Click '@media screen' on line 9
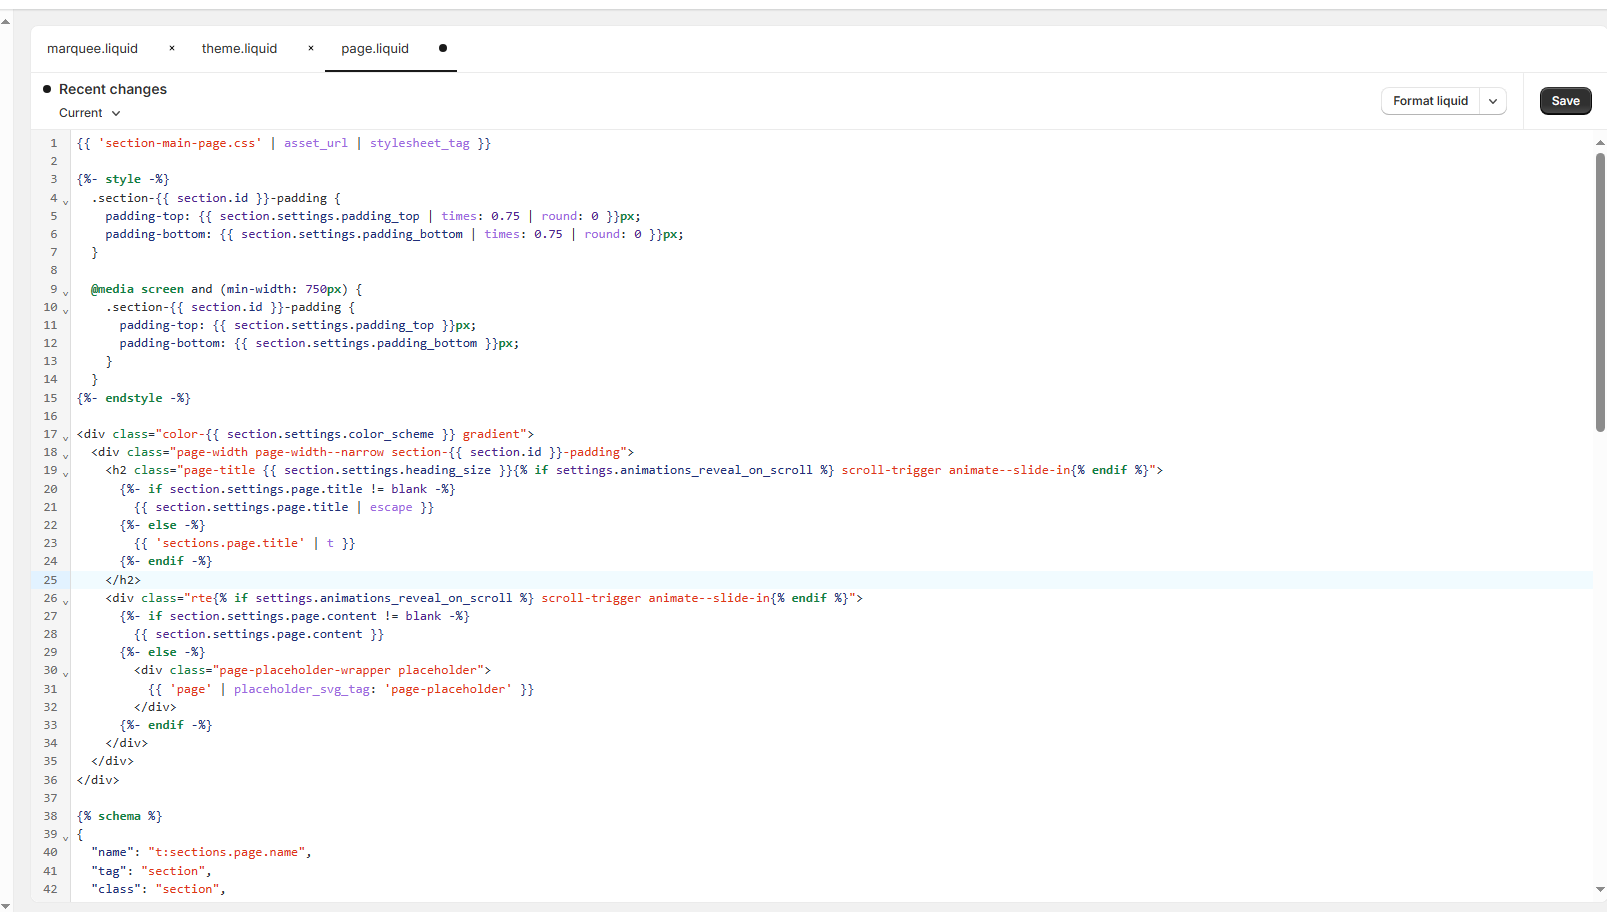Image resolution: width=1607 pixels, height=912 pixels. [137, 289]
